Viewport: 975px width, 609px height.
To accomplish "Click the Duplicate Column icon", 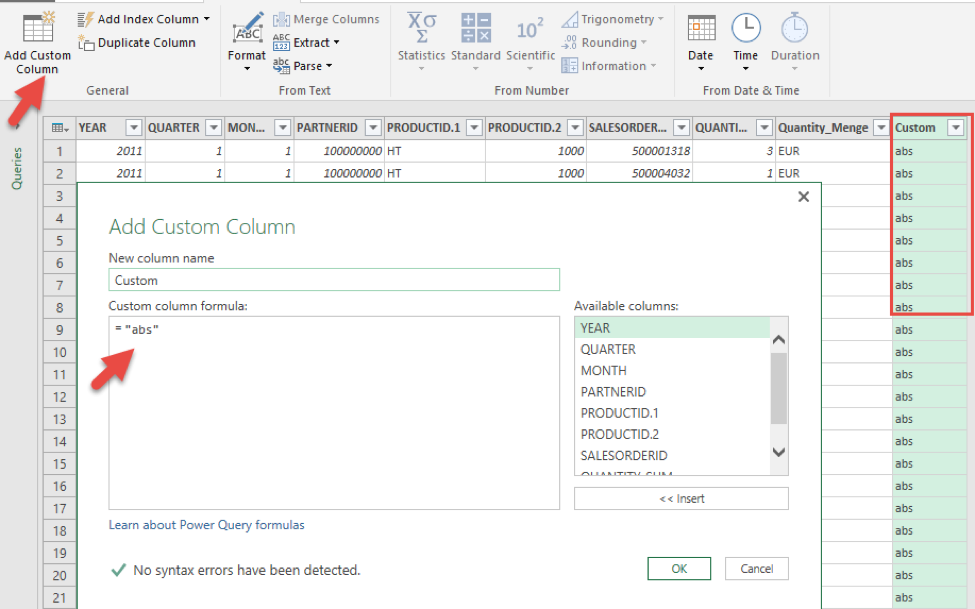I will pos(86,43).
